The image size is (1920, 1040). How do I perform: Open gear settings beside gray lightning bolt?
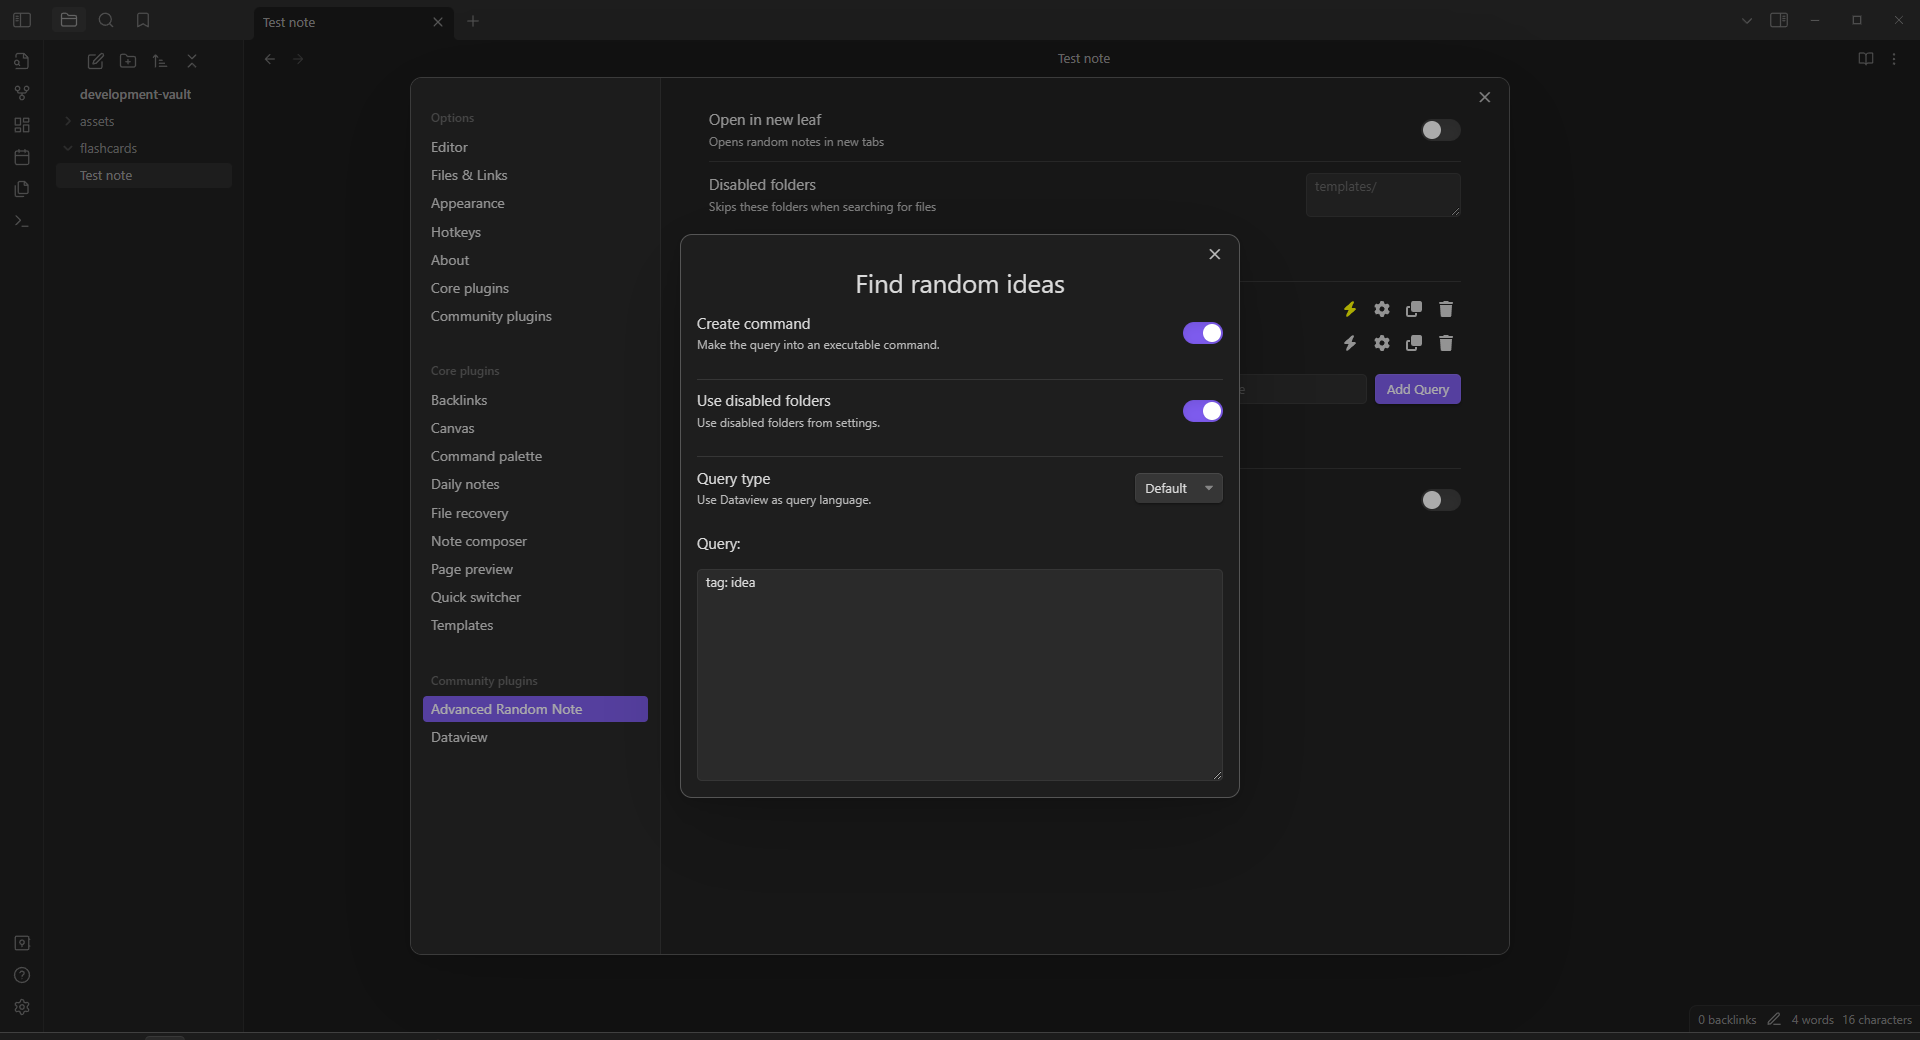point(1382,343)
